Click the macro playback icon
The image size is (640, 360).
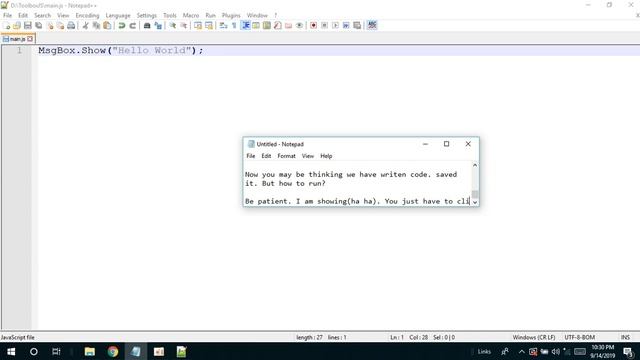335,26
